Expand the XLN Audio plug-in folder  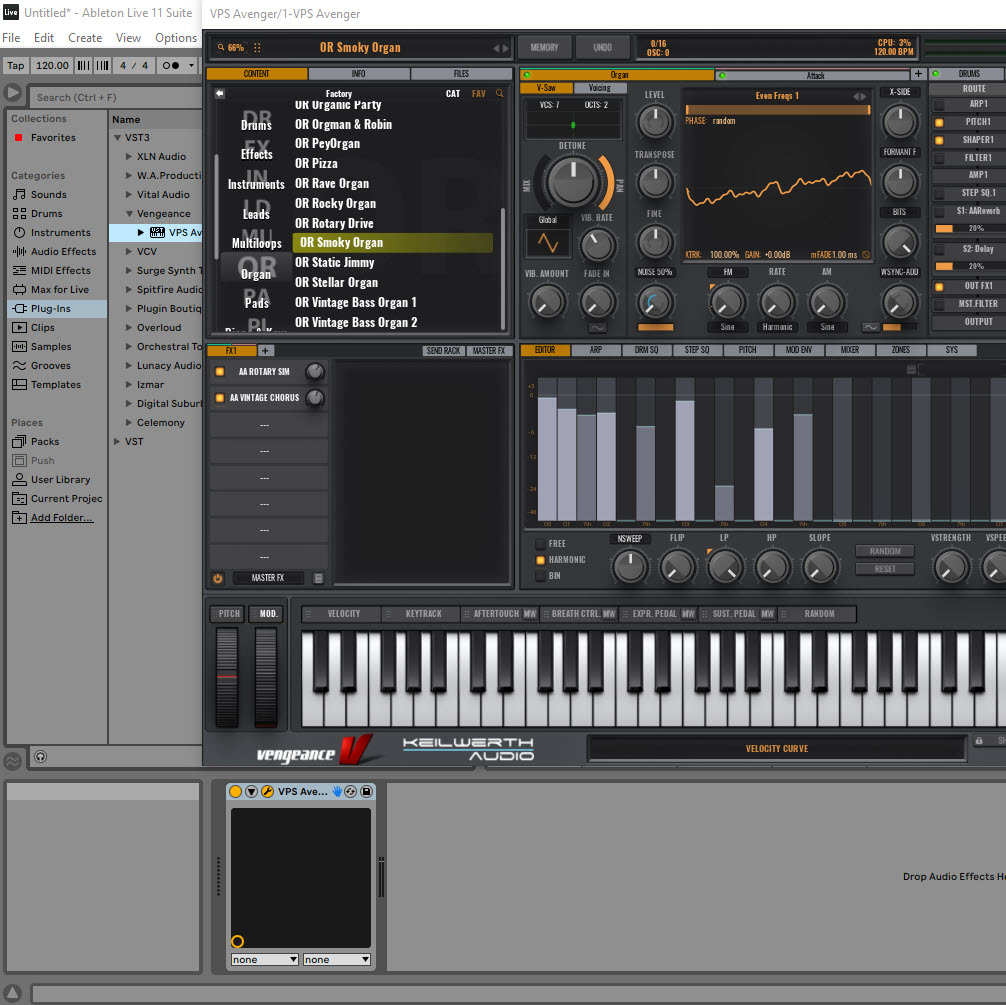(x=128, y=157)
